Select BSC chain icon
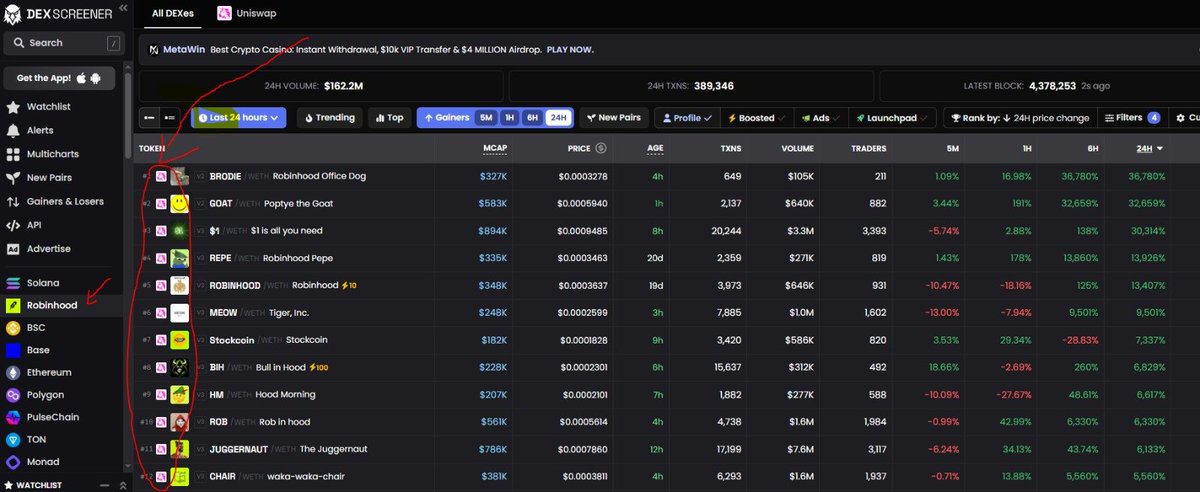This screenshot has height=492, width=1200. coord(14,327)
